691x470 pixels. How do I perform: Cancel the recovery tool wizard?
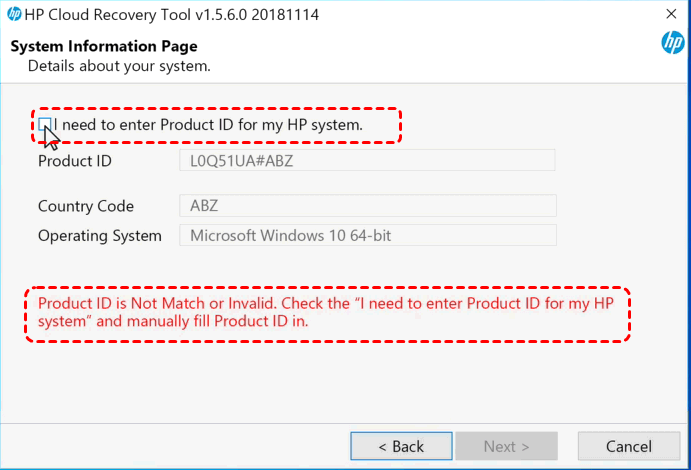[629, 446]
